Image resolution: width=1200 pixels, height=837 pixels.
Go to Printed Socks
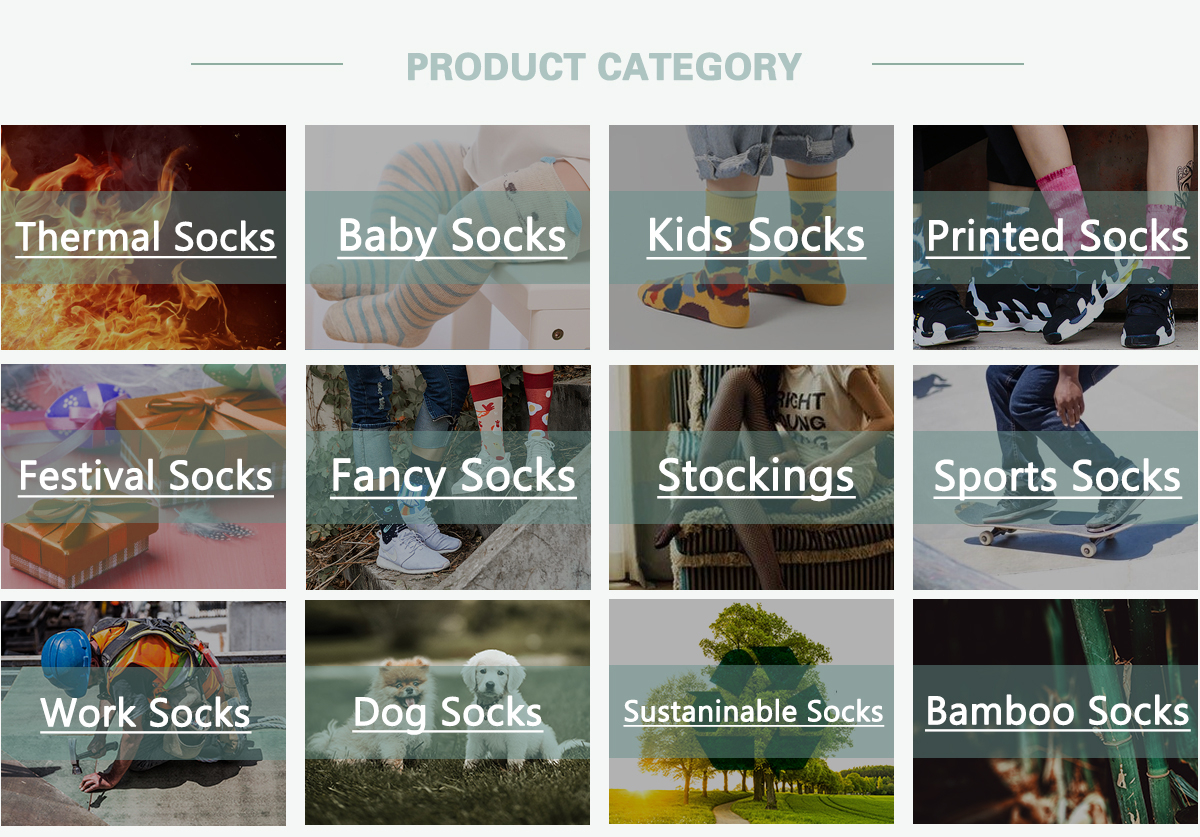(x=1057, y=237)
